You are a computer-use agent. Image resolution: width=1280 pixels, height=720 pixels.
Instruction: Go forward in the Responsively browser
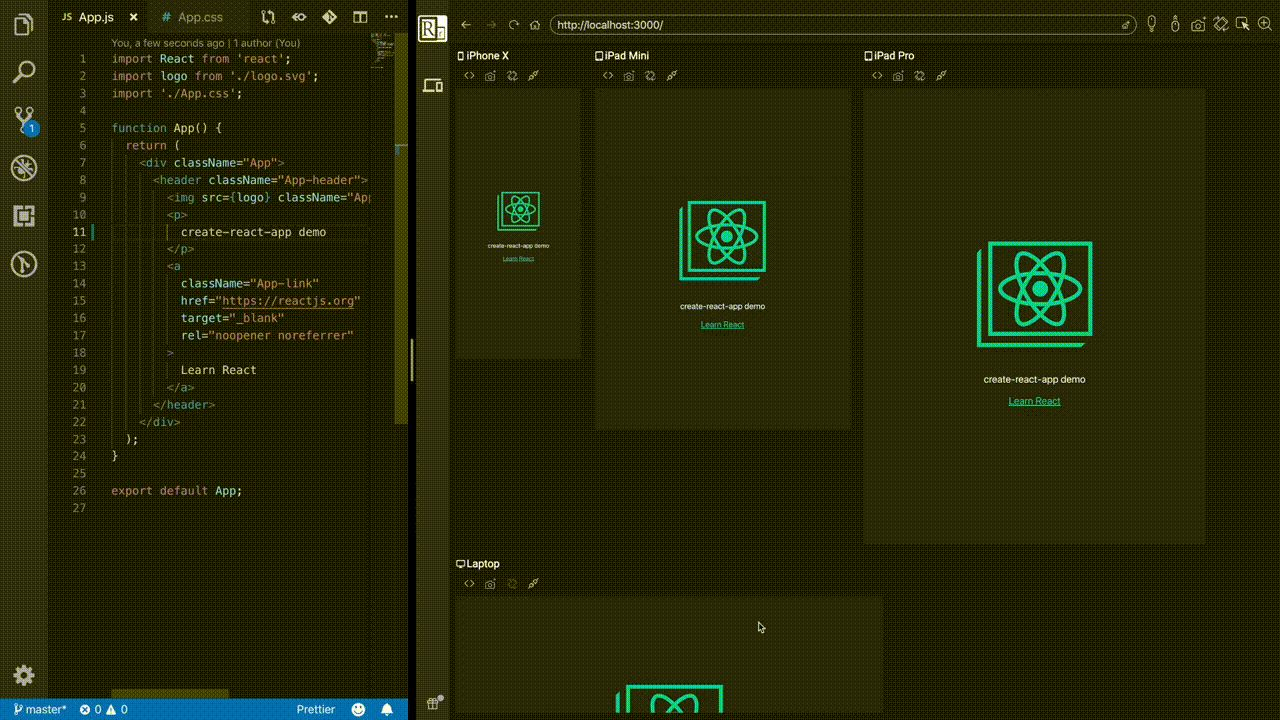coord(490,25)
